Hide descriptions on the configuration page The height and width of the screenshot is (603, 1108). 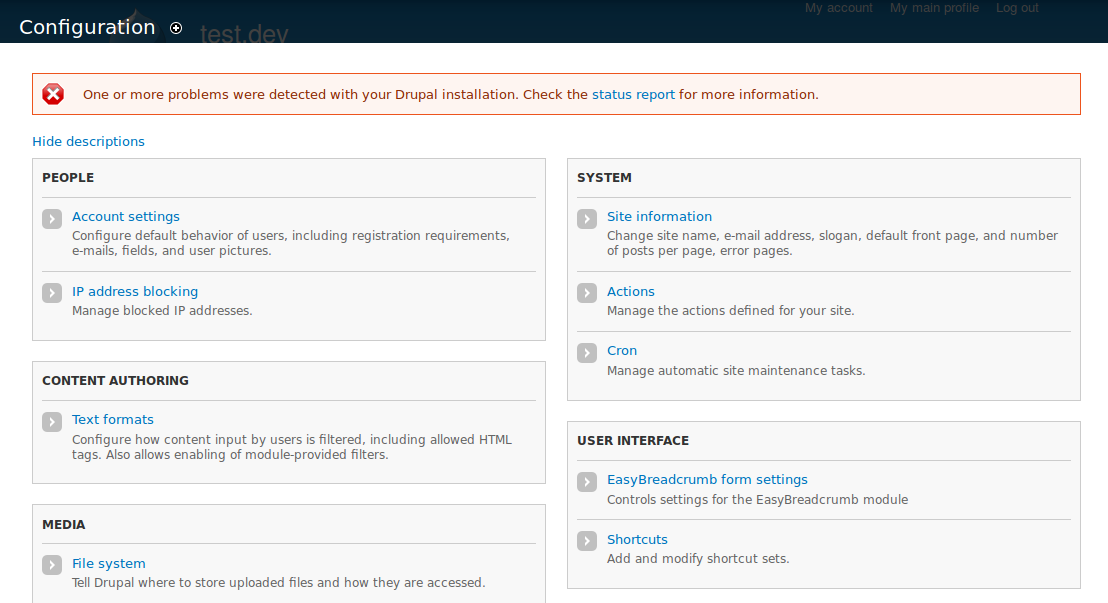pyautogui.click(x=88, y=141)
